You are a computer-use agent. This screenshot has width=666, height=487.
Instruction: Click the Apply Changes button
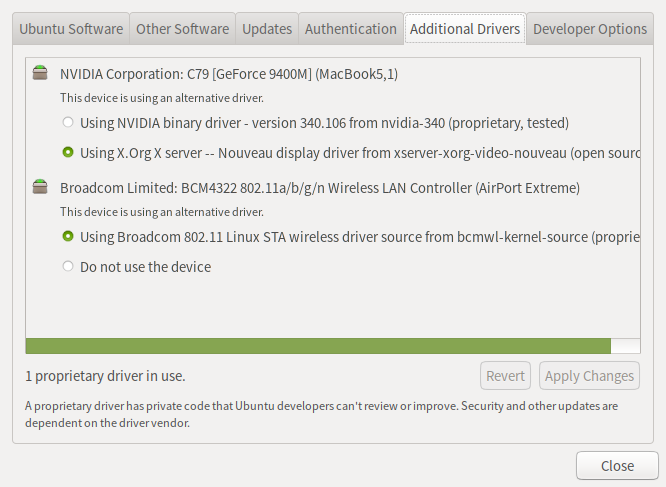[x=589, y=376]
